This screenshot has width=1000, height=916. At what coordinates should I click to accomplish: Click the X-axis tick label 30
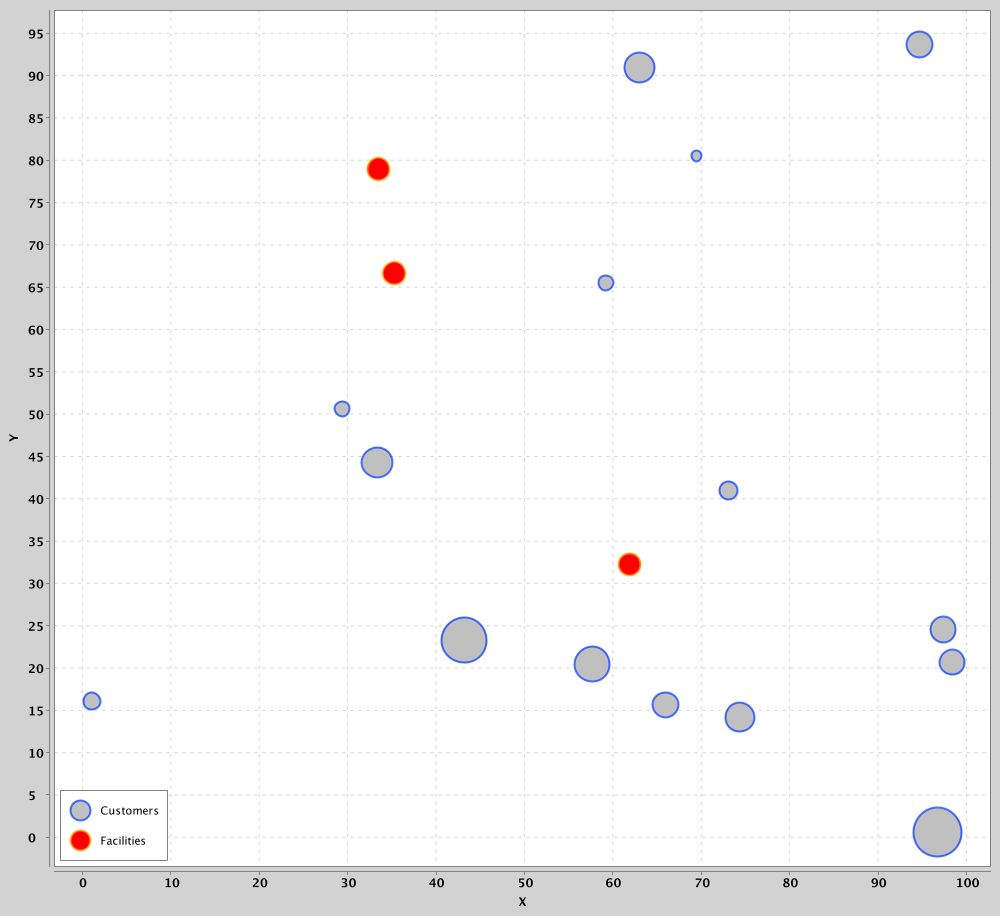pos(348,883)
